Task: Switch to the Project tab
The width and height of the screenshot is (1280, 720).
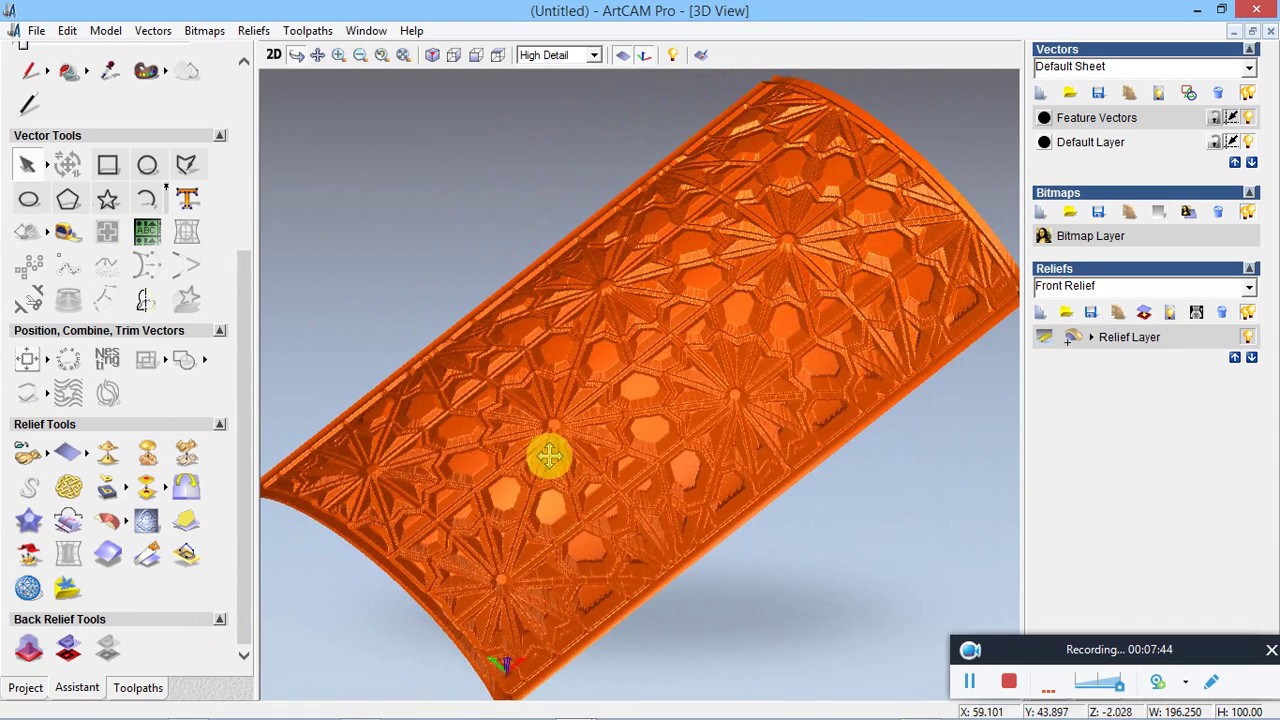Action: [x=26, y=688]
